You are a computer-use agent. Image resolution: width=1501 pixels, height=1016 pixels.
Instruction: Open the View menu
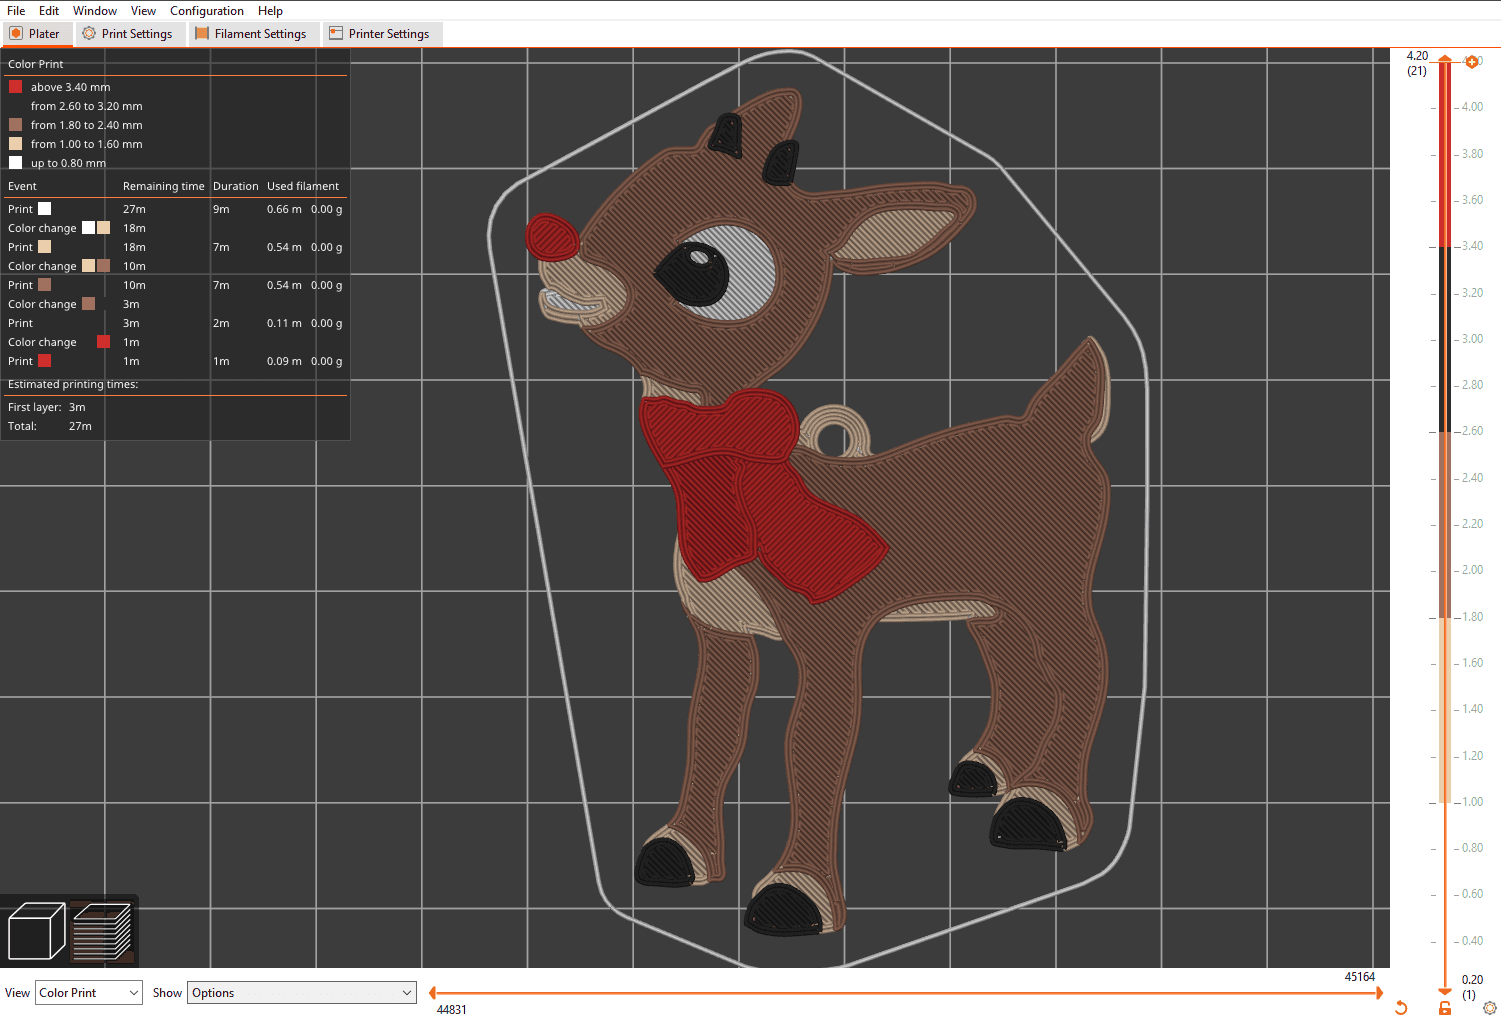click(x=143, y=11)
